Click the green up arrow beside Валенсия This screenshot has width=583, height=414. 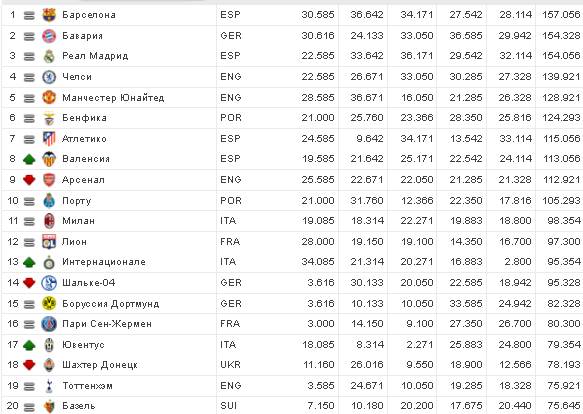coord(29,160)
